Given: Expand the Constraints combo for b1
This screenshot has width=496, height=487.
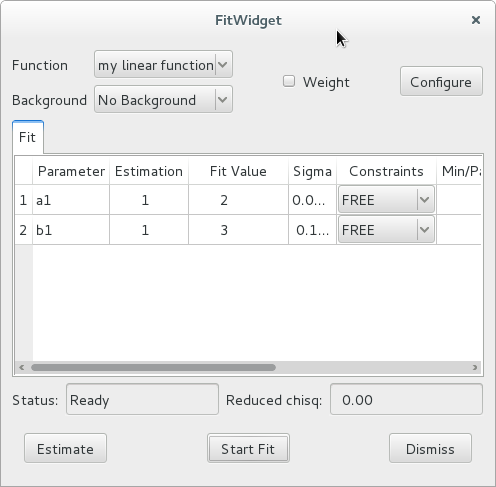Looking at the screenshot, I should [x=386, y=230].
